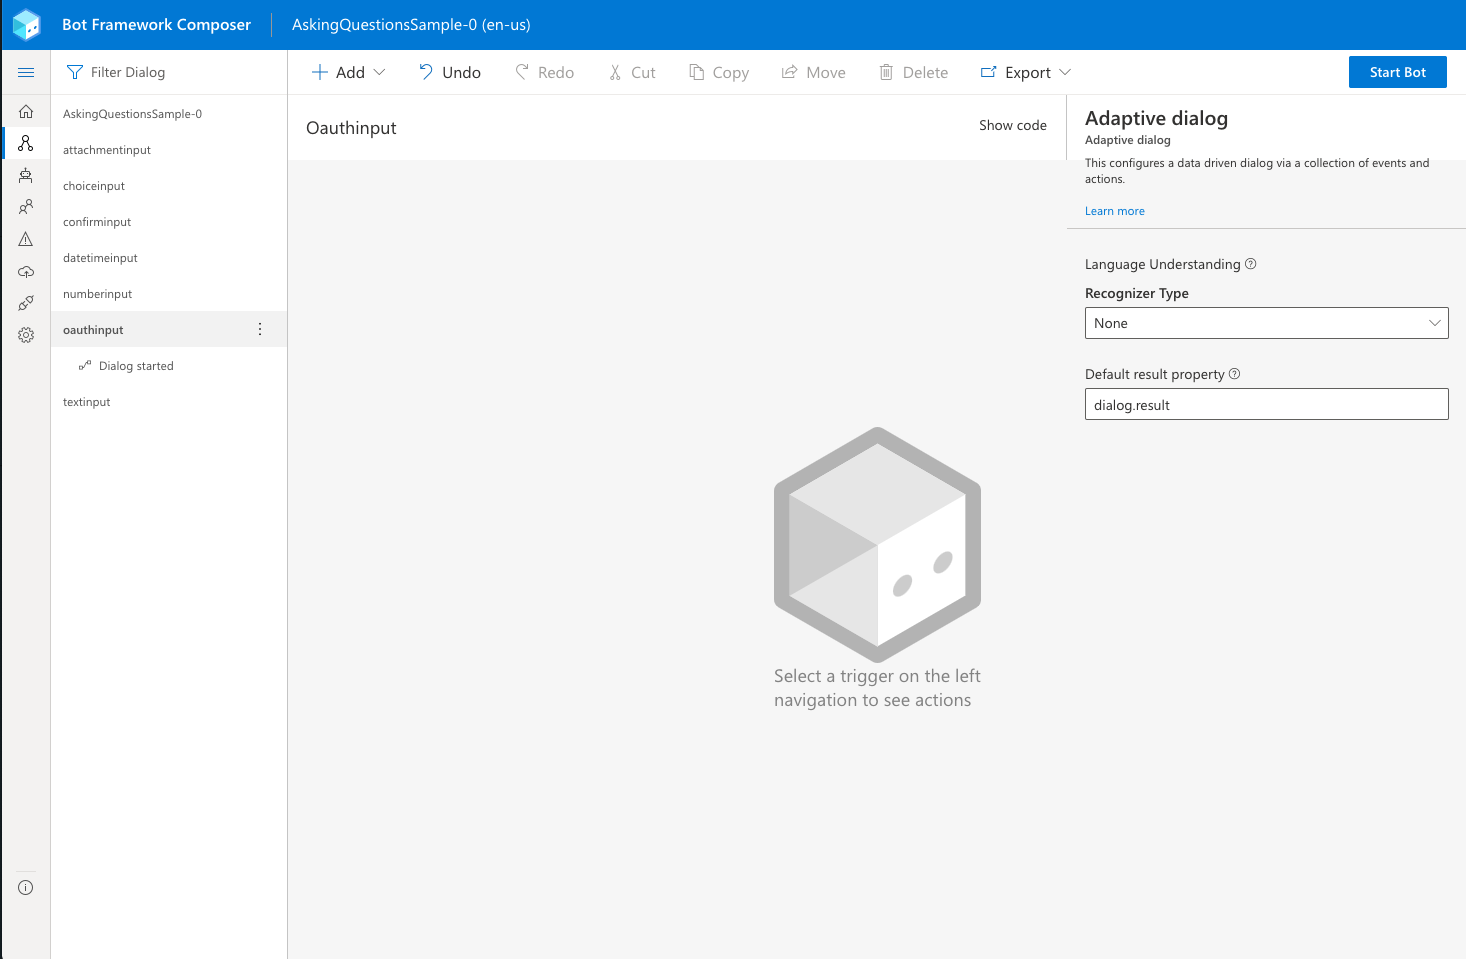Click Show code

pyautogui.click(x=1013, y=125)
